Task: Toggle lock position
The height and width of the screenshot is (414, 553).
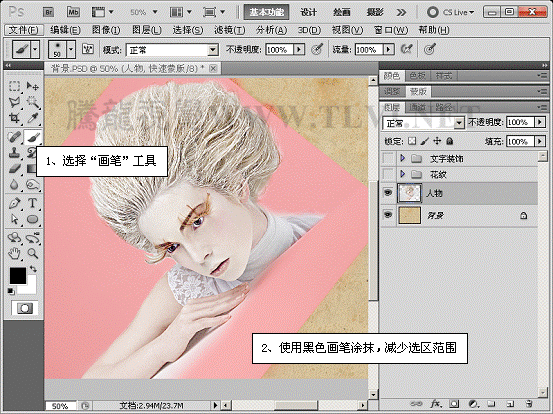Action: pyautogui.click(x=437, y=141)
